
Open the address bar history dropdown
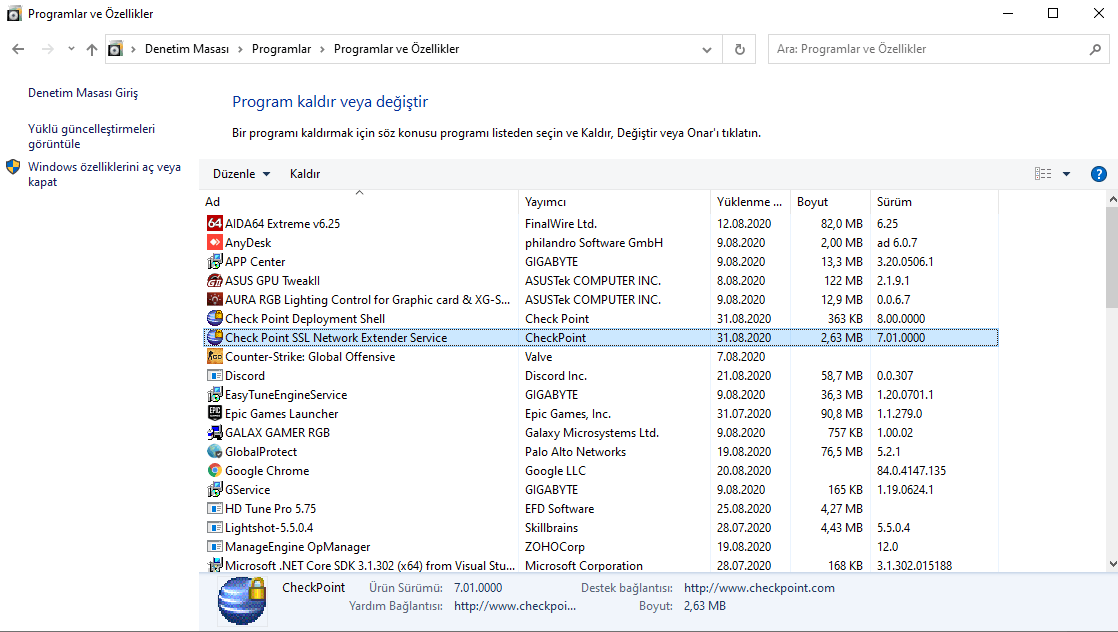click(x=707, y=49)
